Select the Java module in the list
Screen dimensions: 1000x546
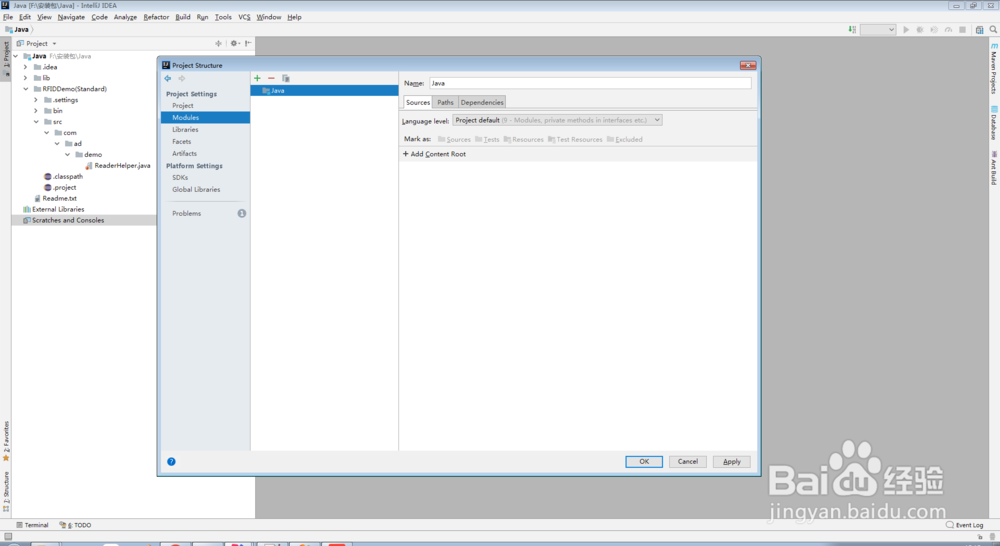325,91
